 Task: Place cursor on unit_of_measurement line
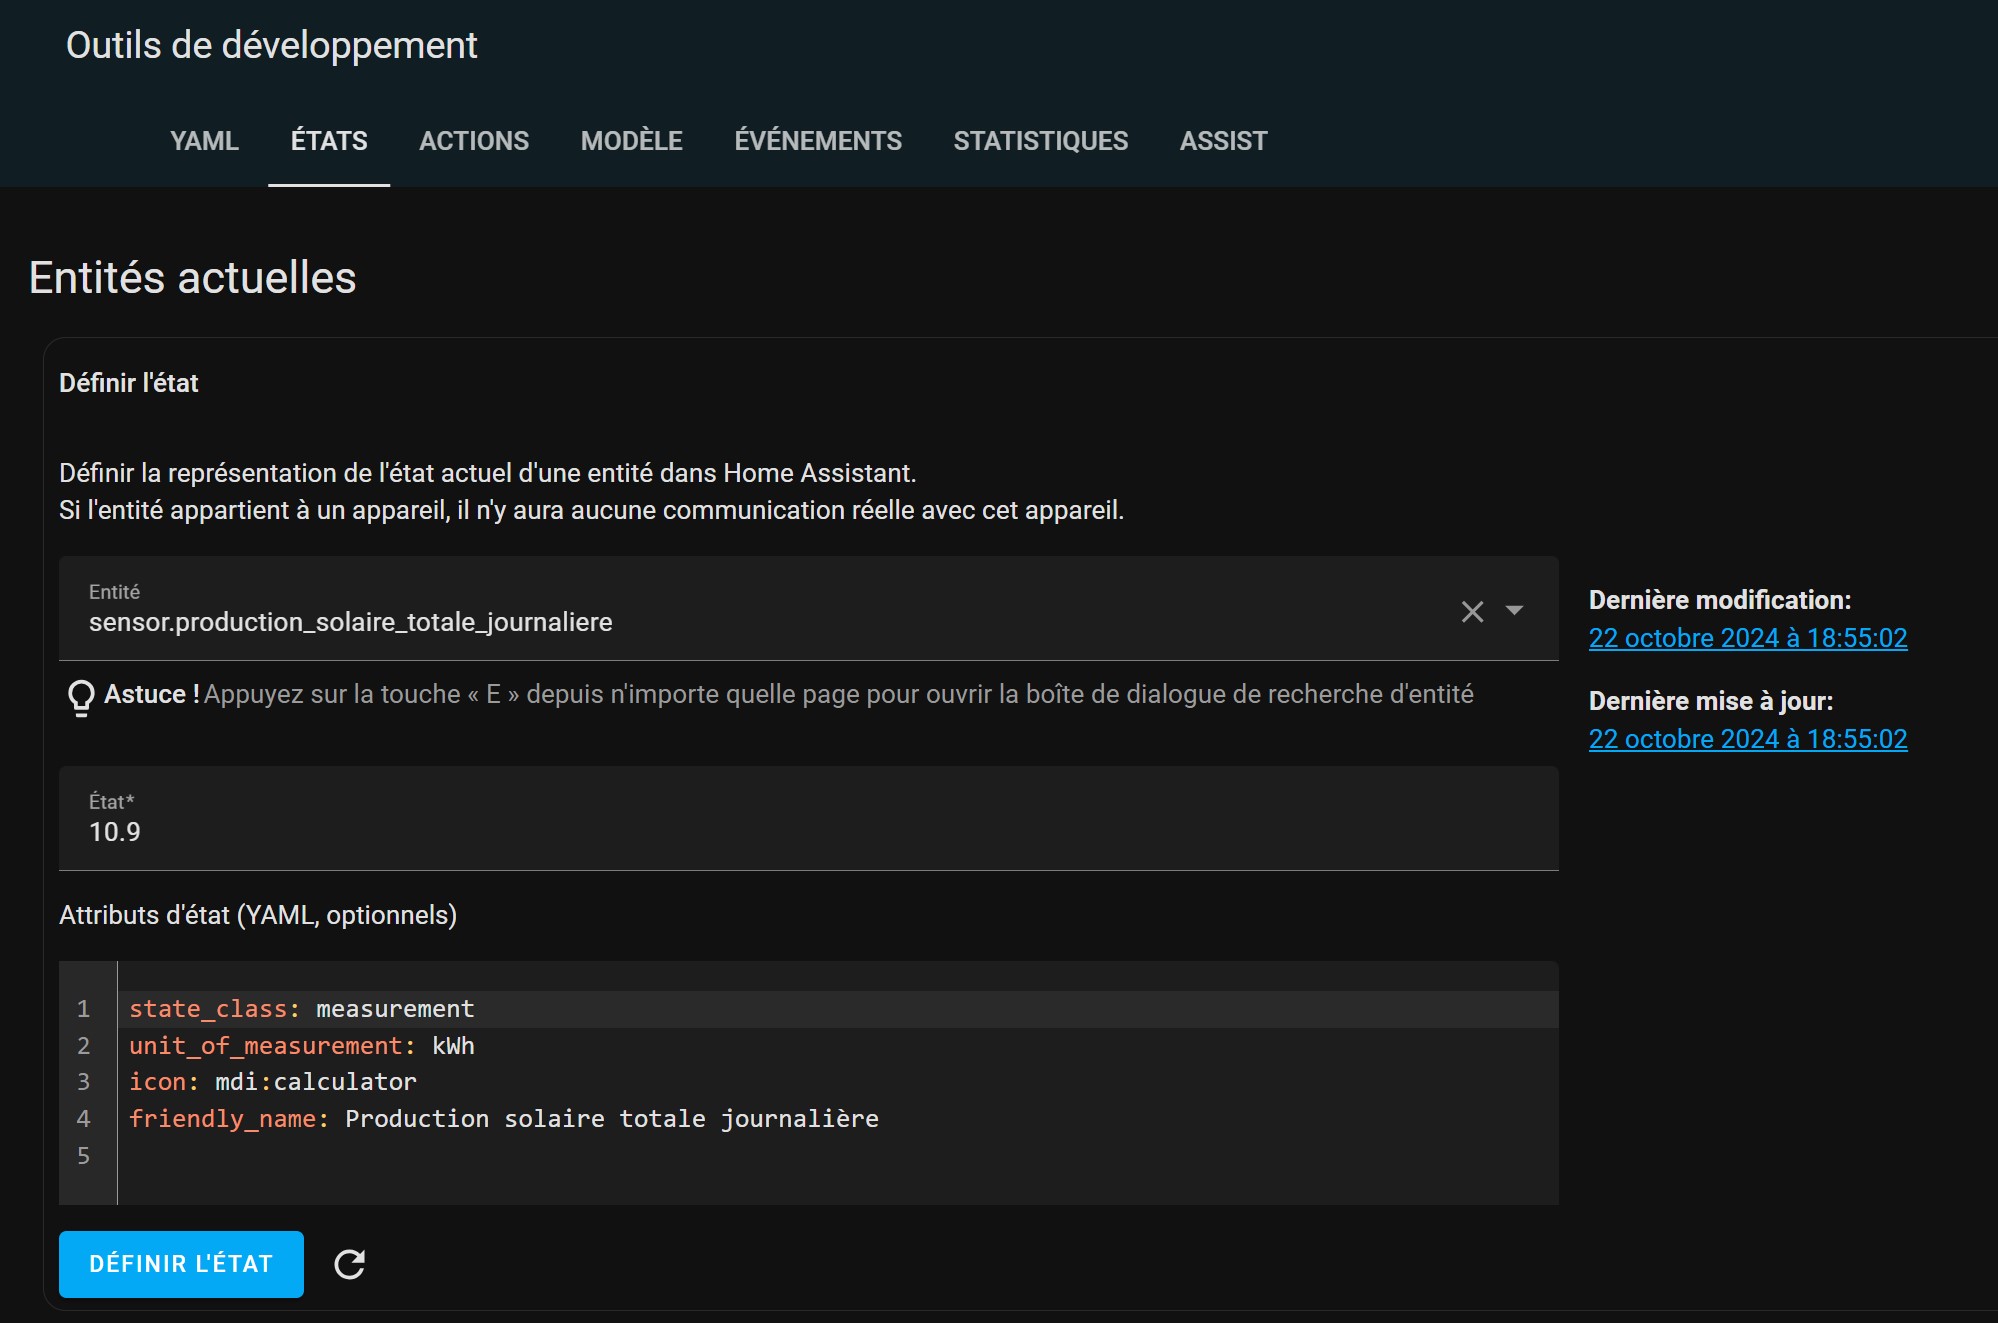[x=838, y=1046]
